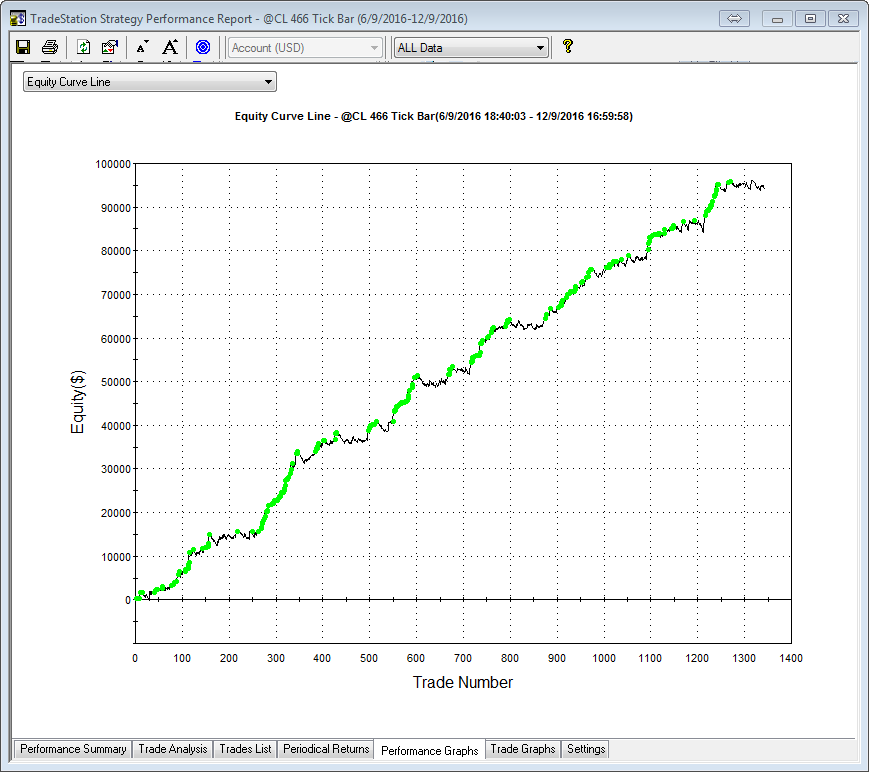Switch to the Settings tab
This screenshot has width=869, height=772.
coord(585,749)
